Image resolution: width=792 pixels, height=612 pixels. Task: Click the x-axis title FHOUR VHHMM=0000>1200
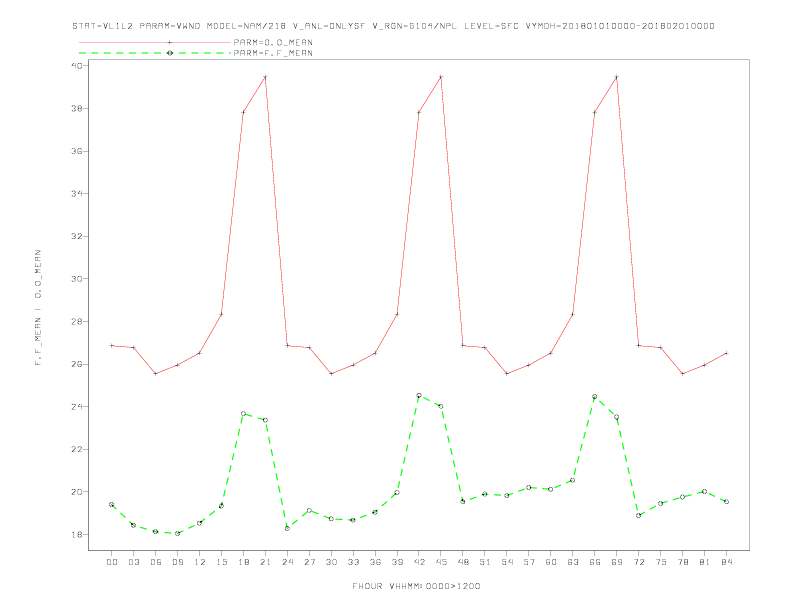tap(416, 586)
